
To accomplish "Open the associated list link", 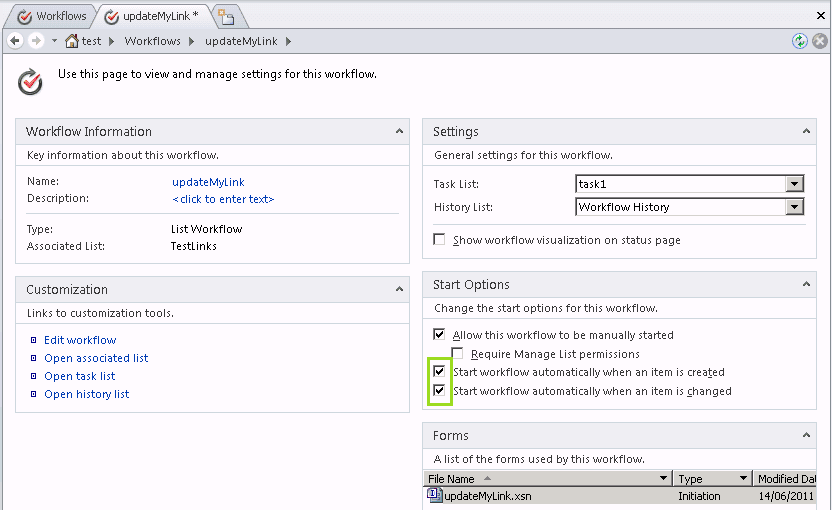I will tap(96, 358).
